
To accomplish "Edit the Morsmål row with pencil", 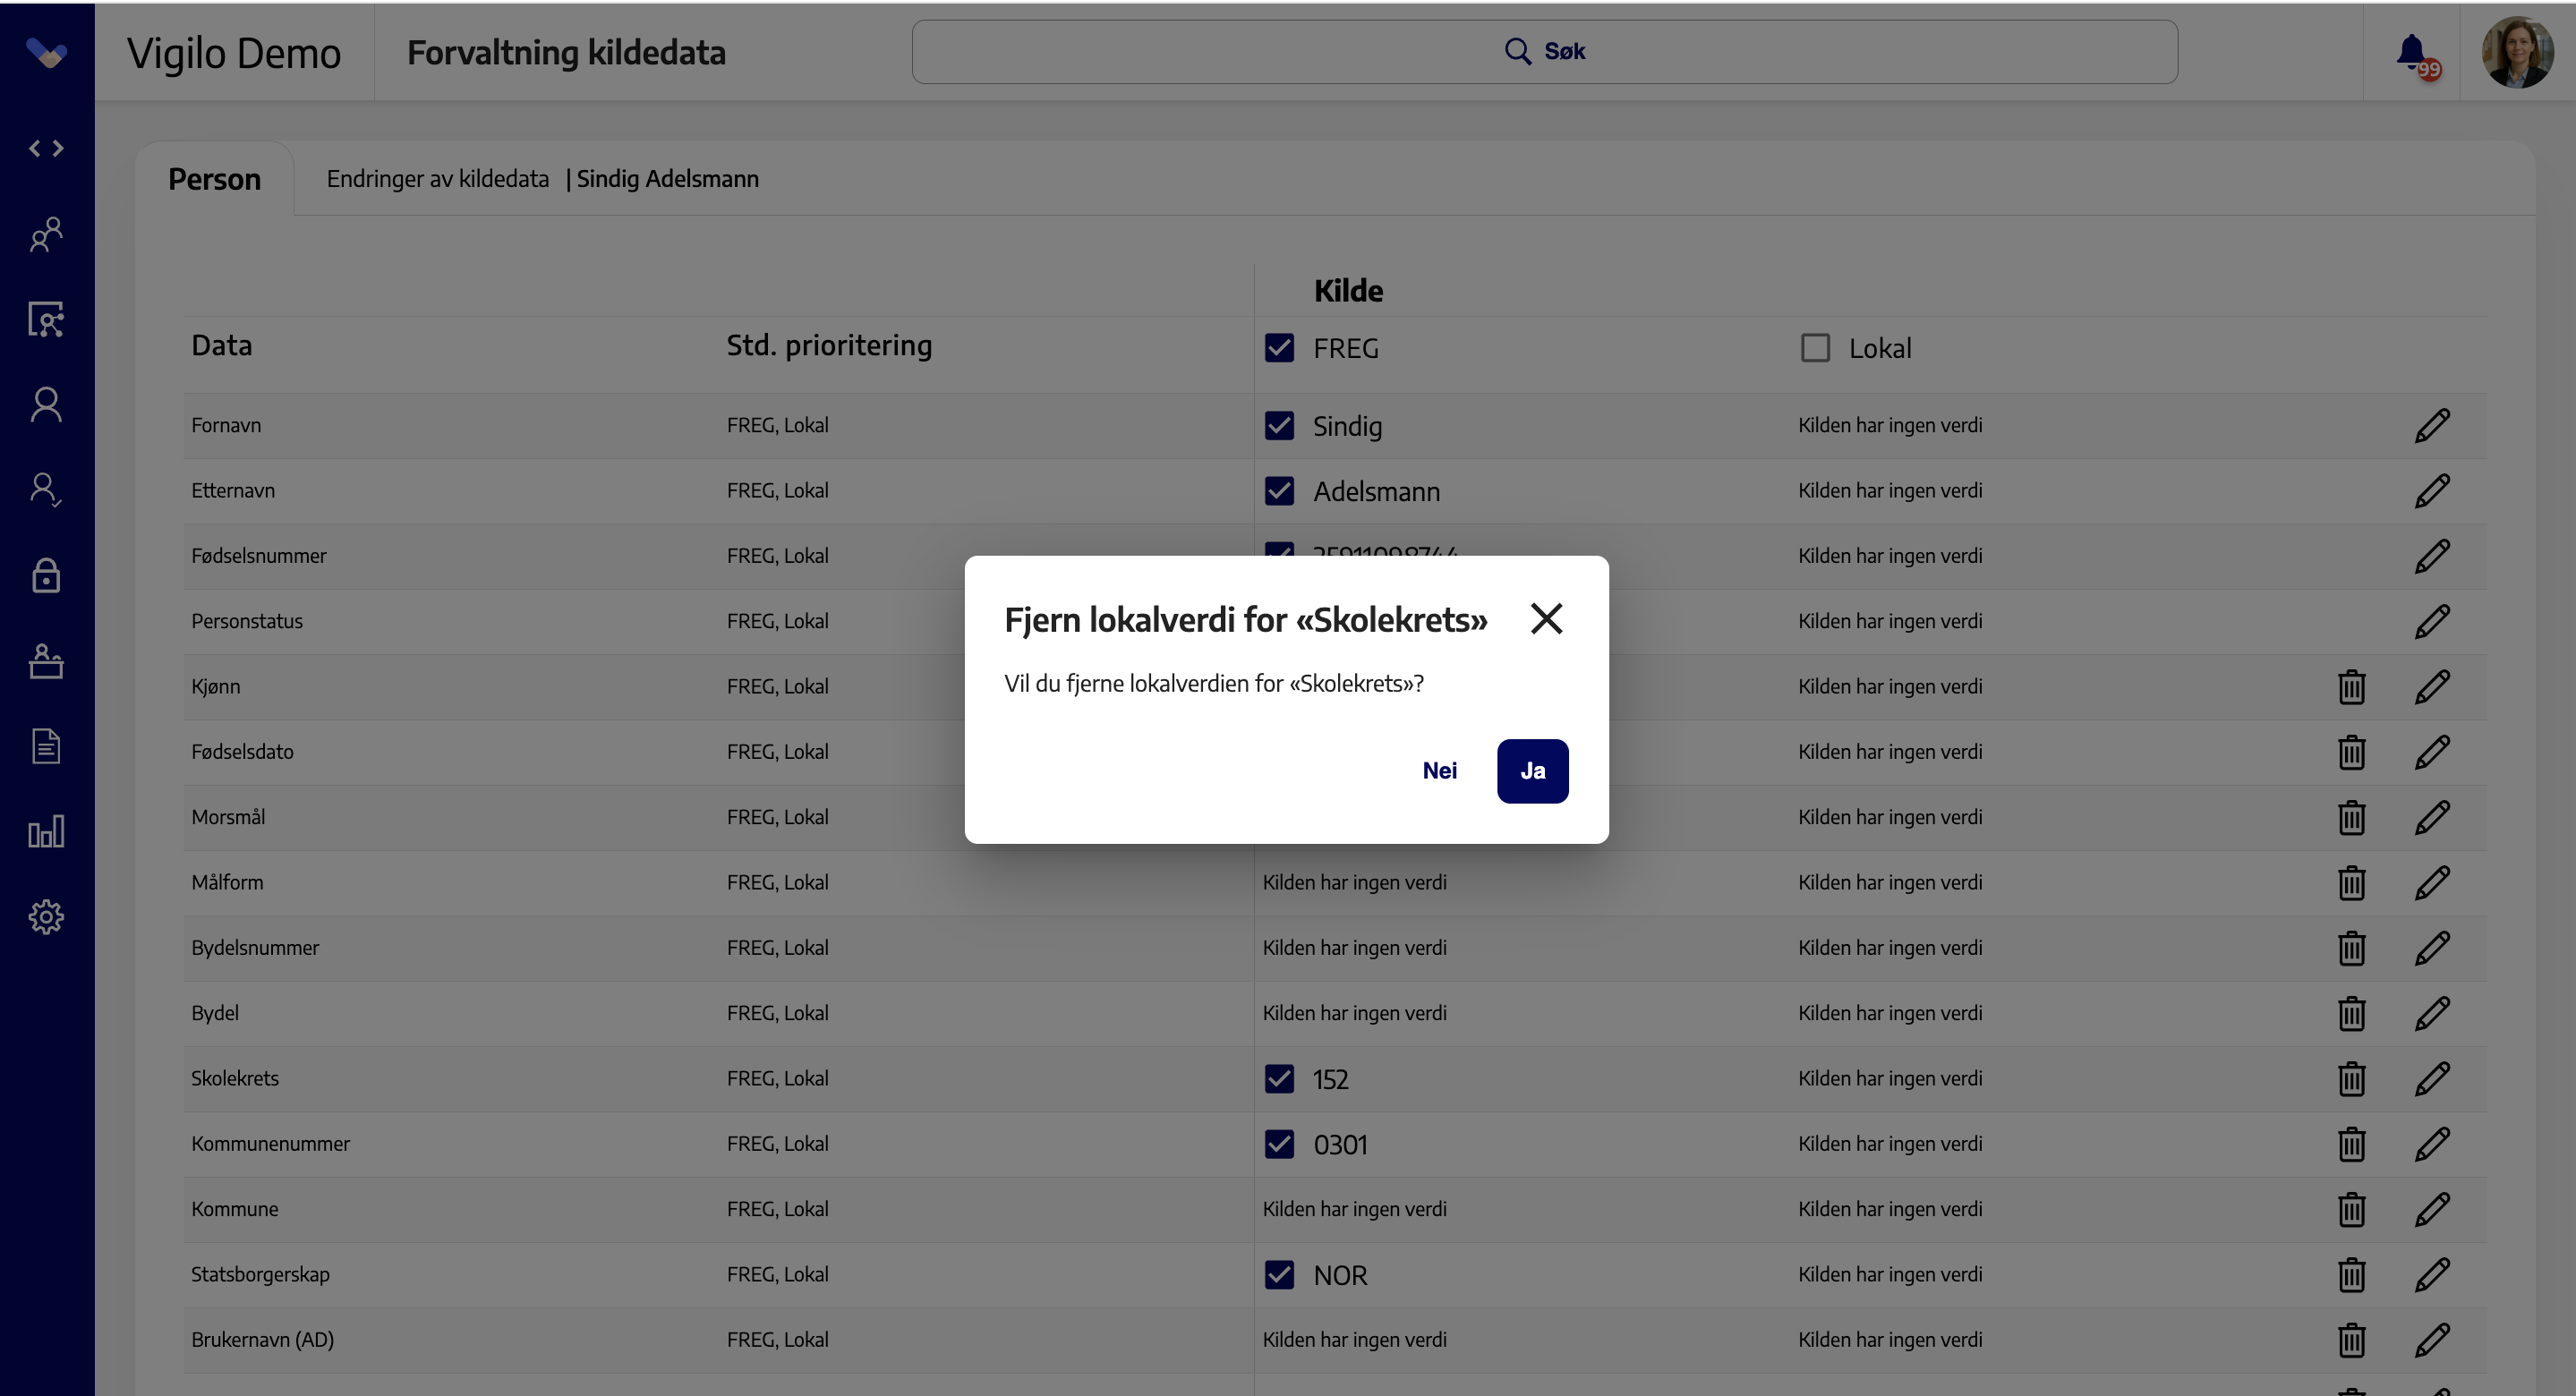I will click(x=2432, y=818).
